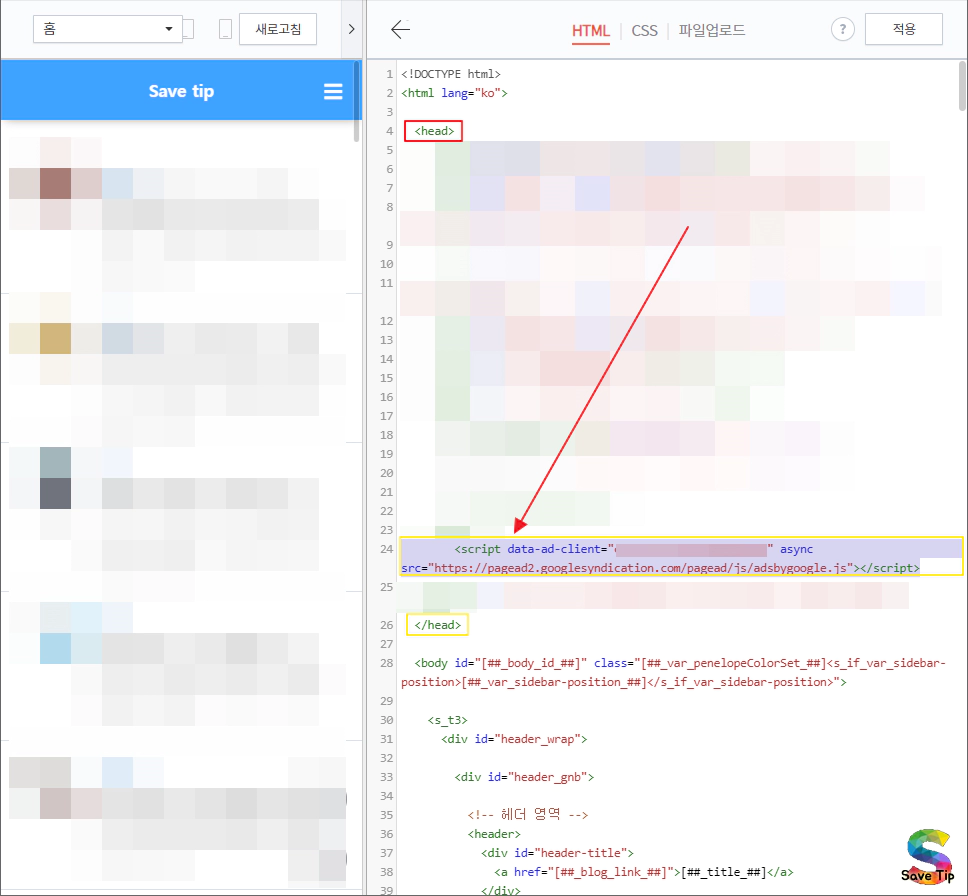Screen dimensions: 968x896
Task: Click the <html lang="ko"> line
Action: click(454, 93)
